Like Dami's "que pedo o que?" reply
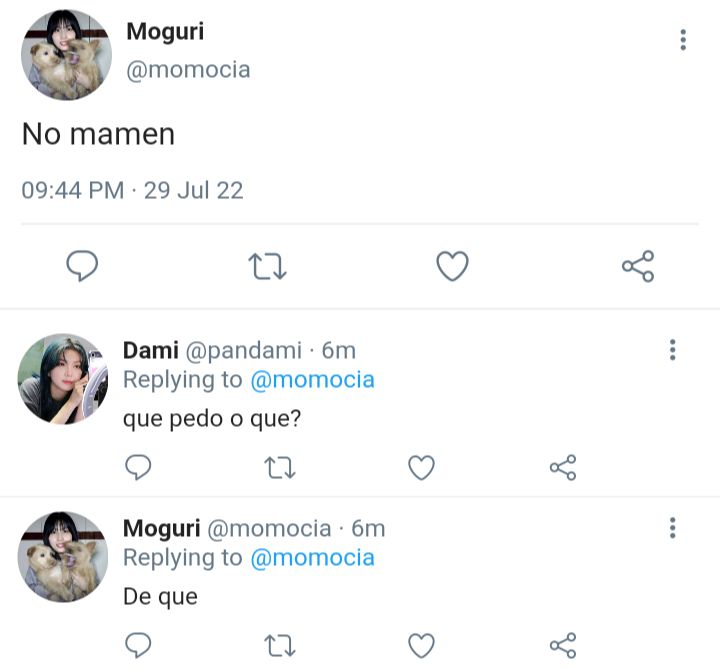 point(422,467)
